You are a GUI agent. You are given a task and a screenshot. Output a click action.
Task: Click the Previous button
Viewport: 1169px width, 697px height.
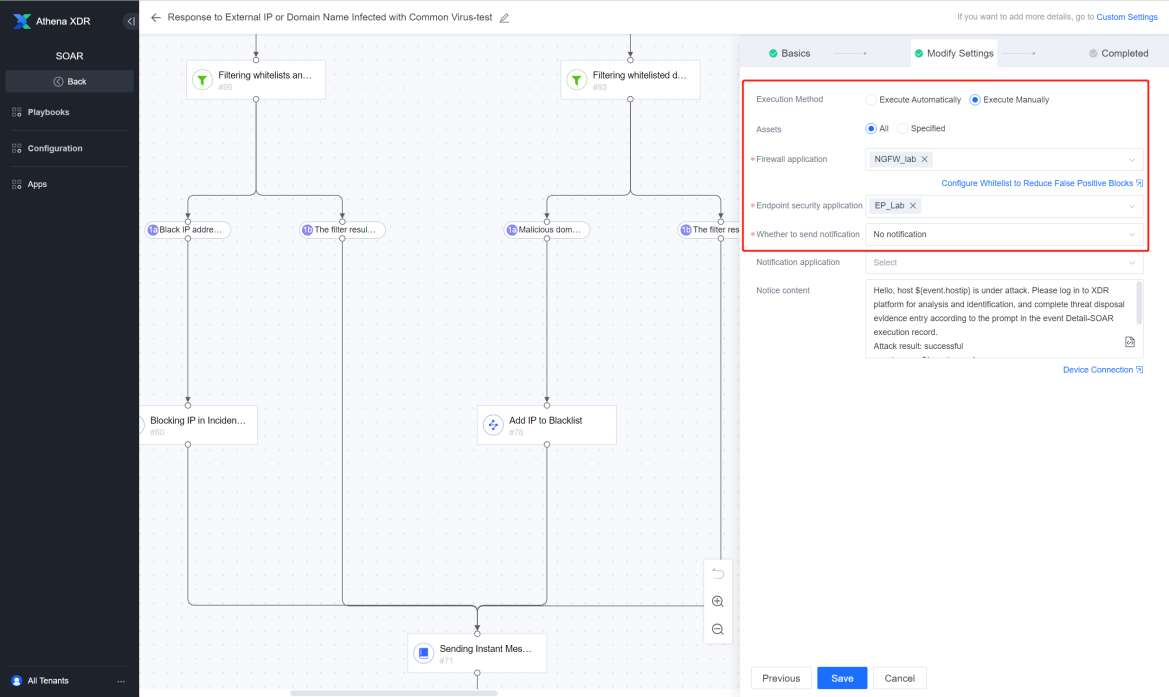pyautogui.click(x=781, y=678)
